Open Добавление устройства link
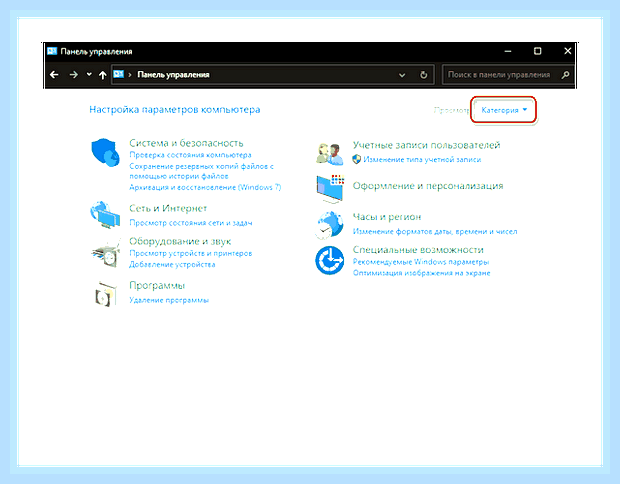Screen dimensions: 620x484 [172, 265]
